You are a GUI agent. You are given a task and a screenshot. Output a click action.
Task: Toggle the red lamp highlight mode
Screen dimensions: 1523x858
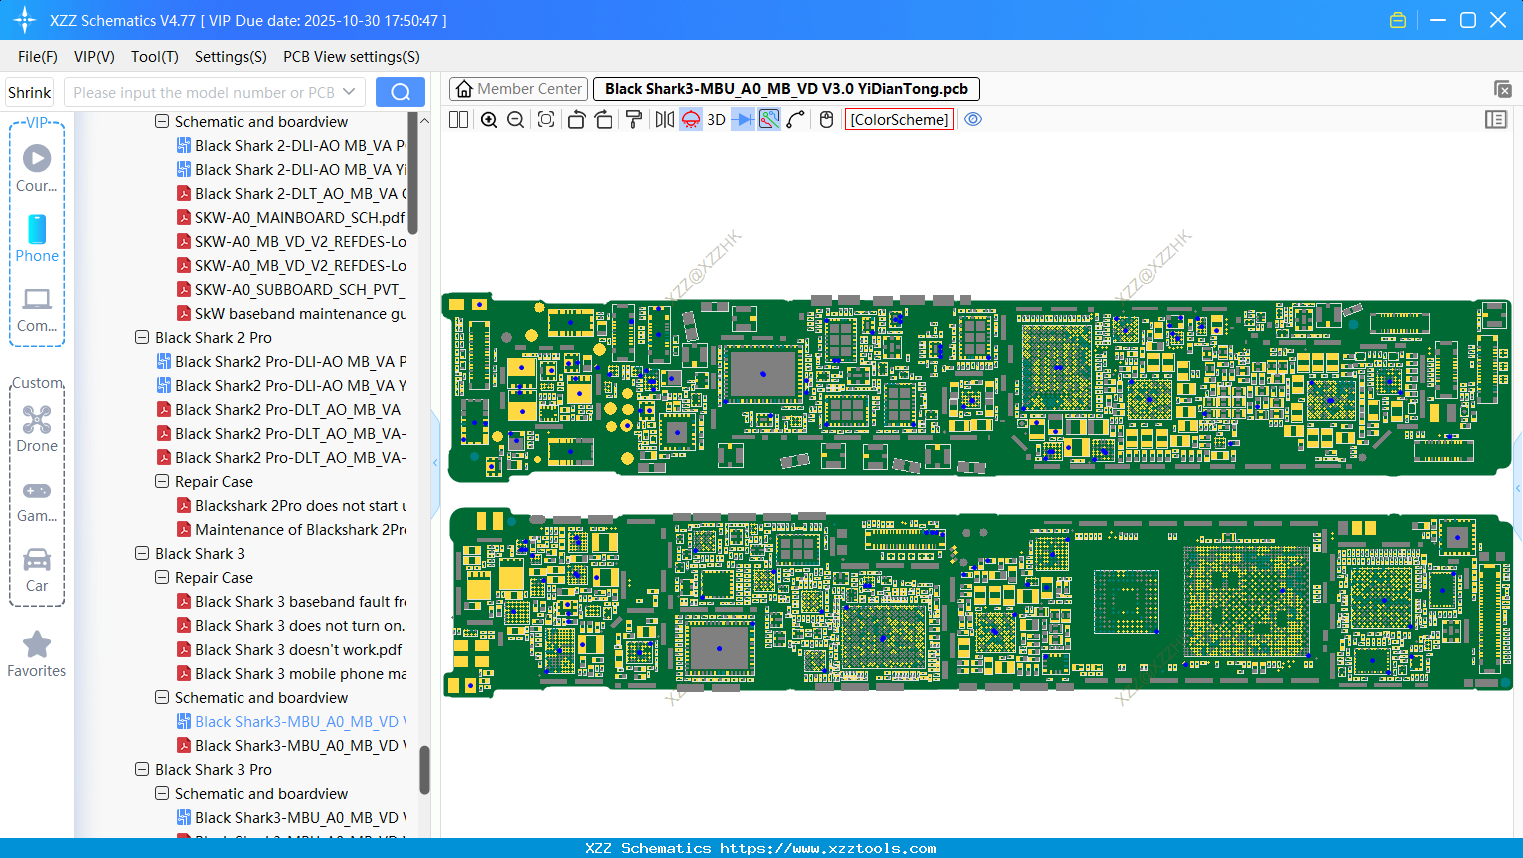coord(690,119)
